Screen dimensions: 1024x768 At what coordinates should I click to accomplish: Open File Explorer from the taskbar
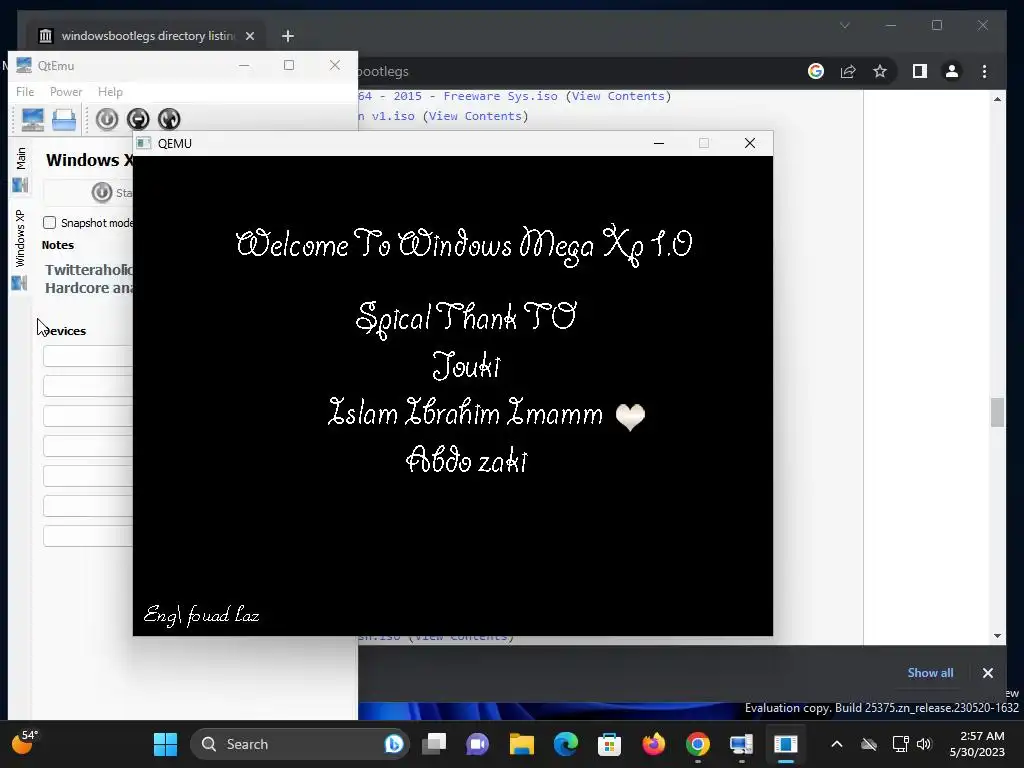(521, 744)
